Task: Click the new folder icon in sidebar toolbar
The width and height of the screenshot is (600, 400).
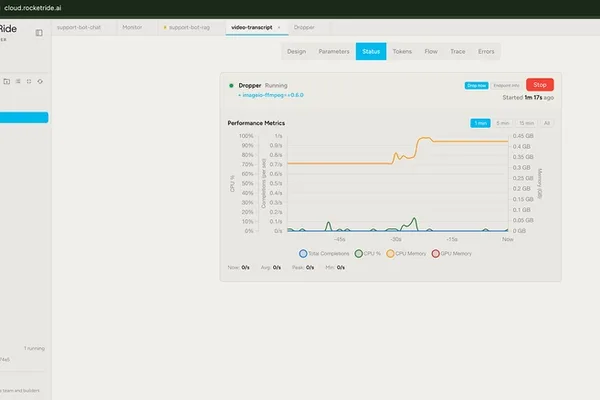Action: pyautogui.click(x=7, y=81)
